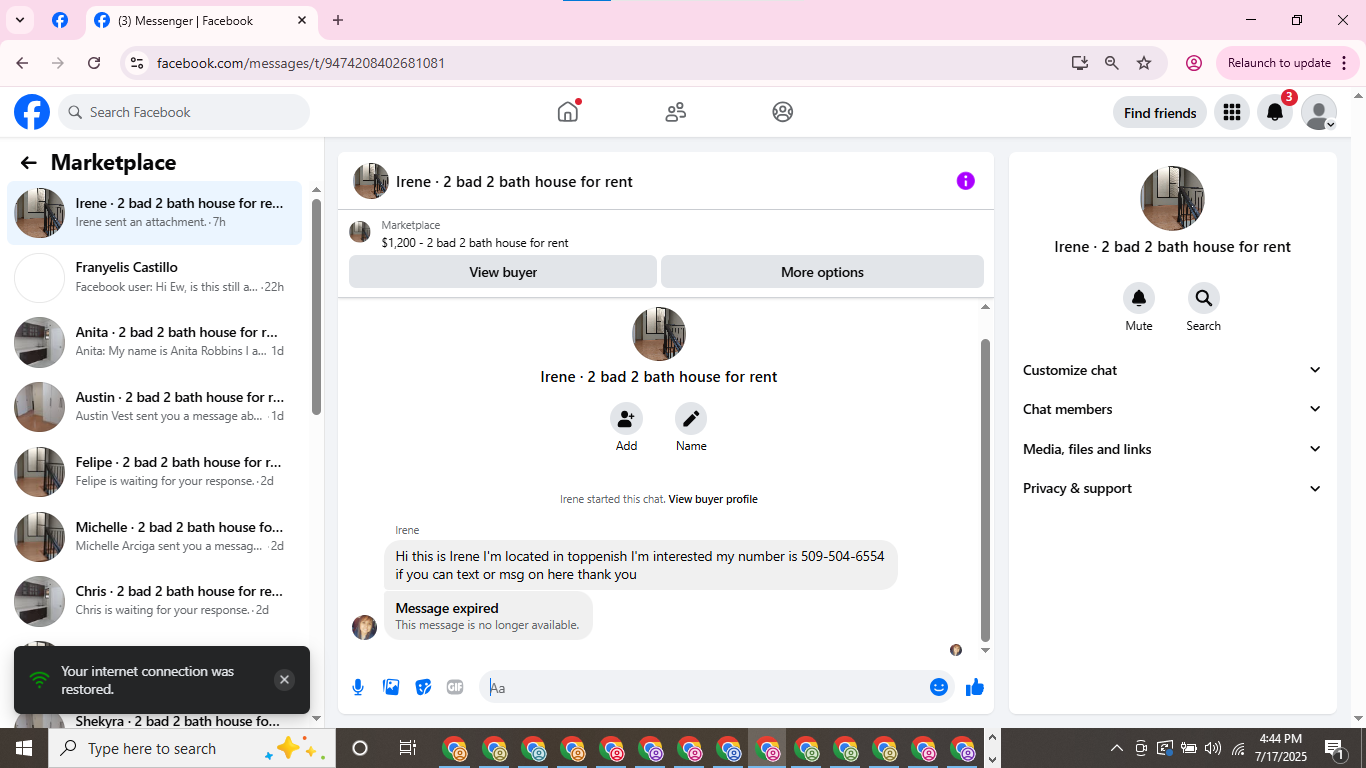
Task: Click the message text input box
Action: point(705,687)
